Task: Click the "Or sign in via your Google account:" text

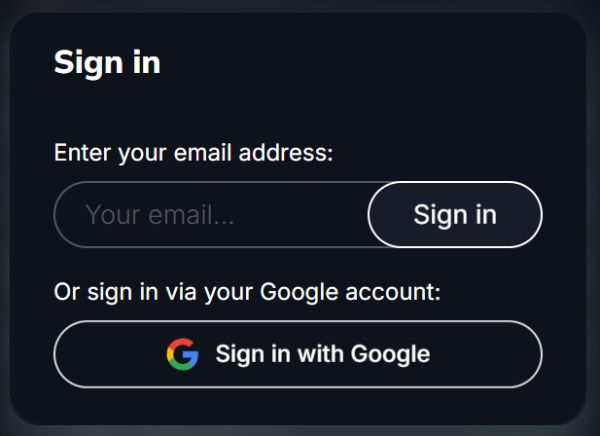Action: [247, 293]
